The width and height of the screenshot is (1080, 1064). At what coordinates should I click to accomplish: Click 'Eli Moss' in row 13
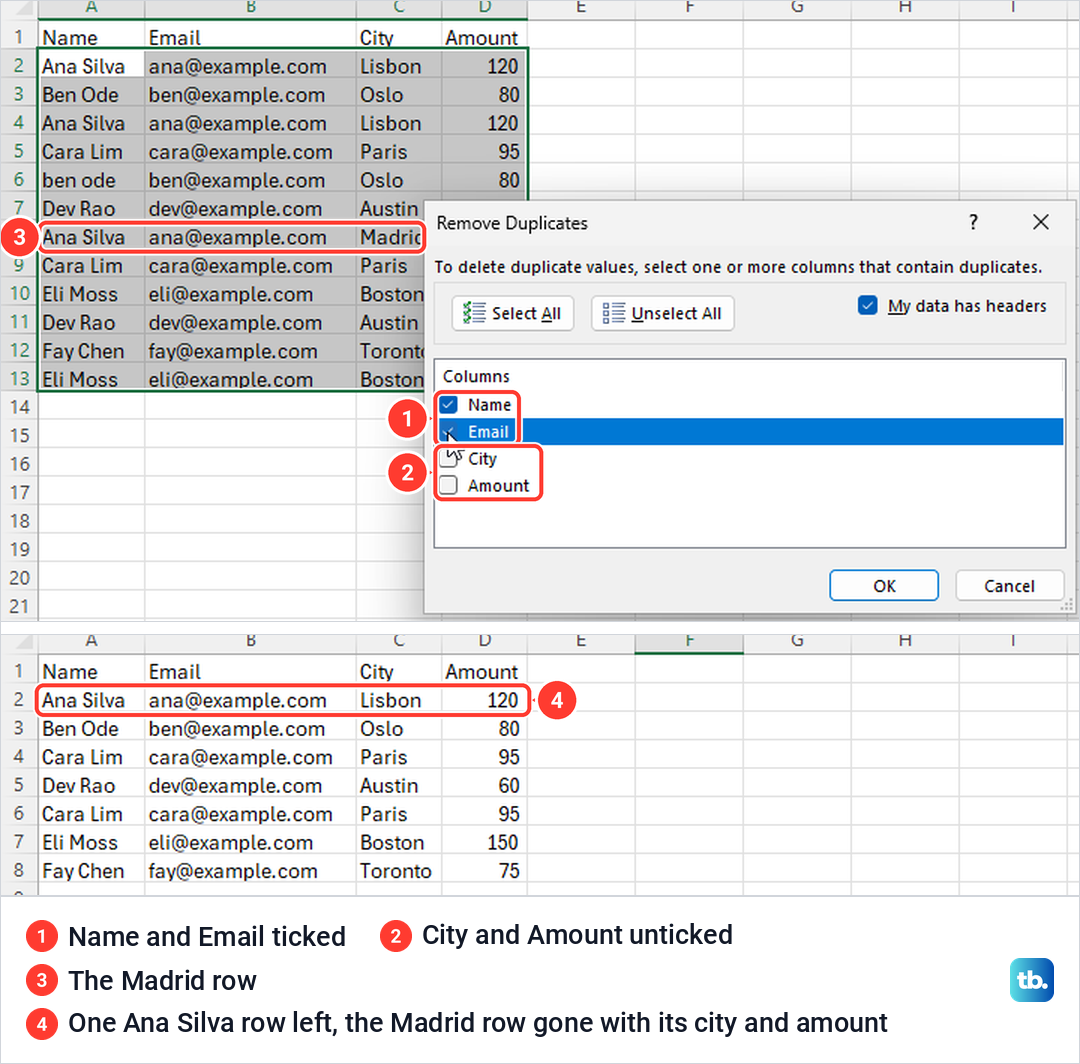point(91,379)
